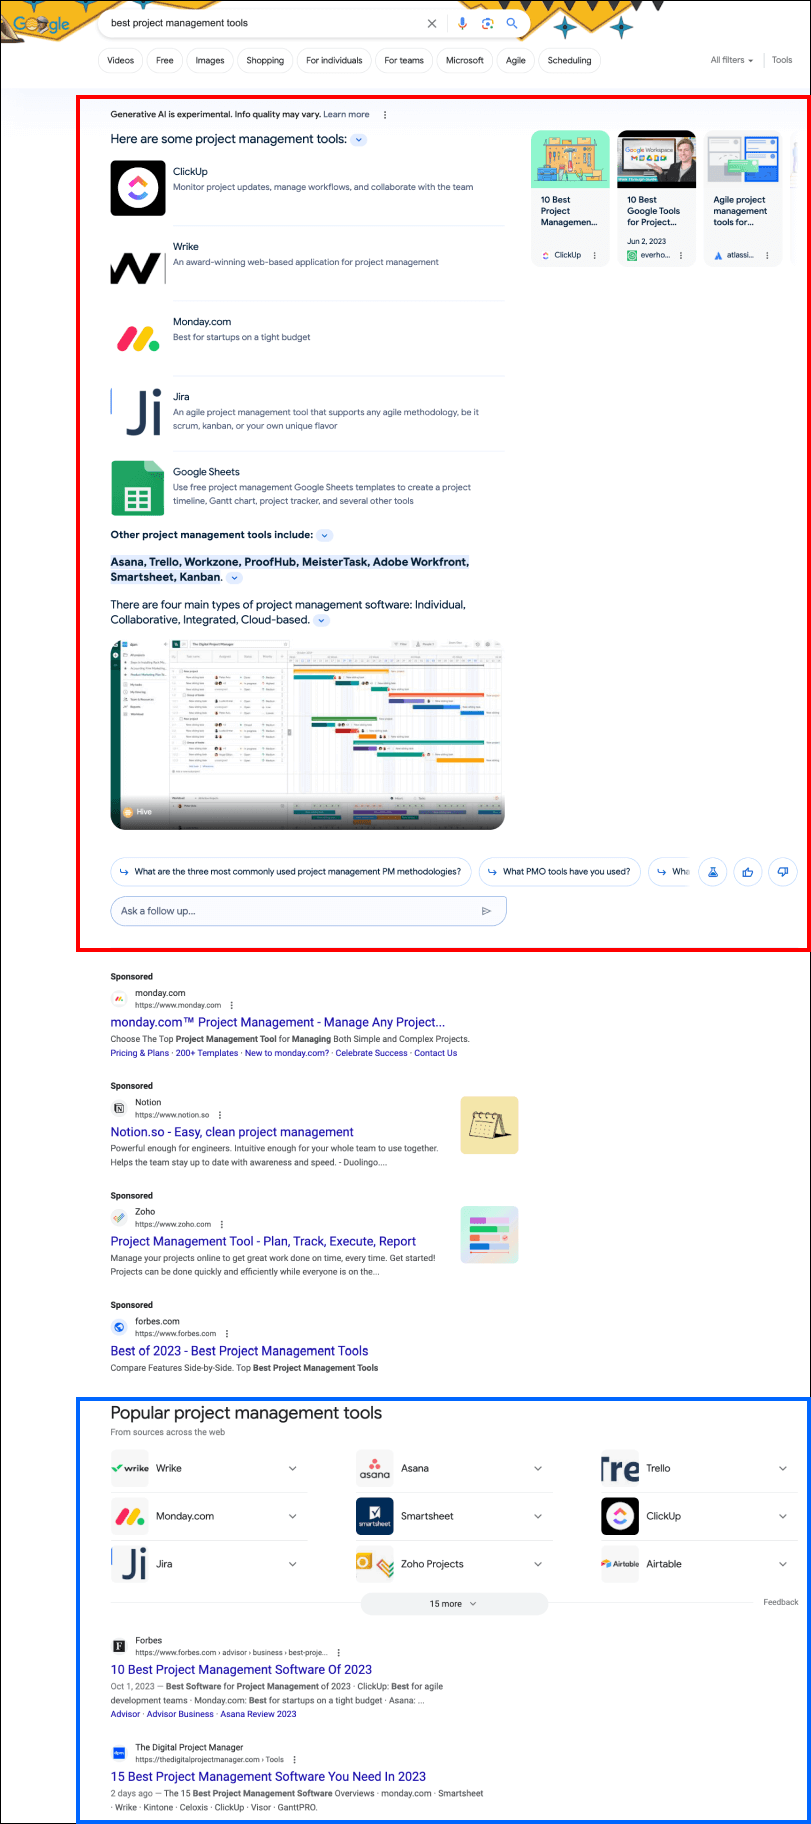Select the For teams filter chip

[404, 60]
